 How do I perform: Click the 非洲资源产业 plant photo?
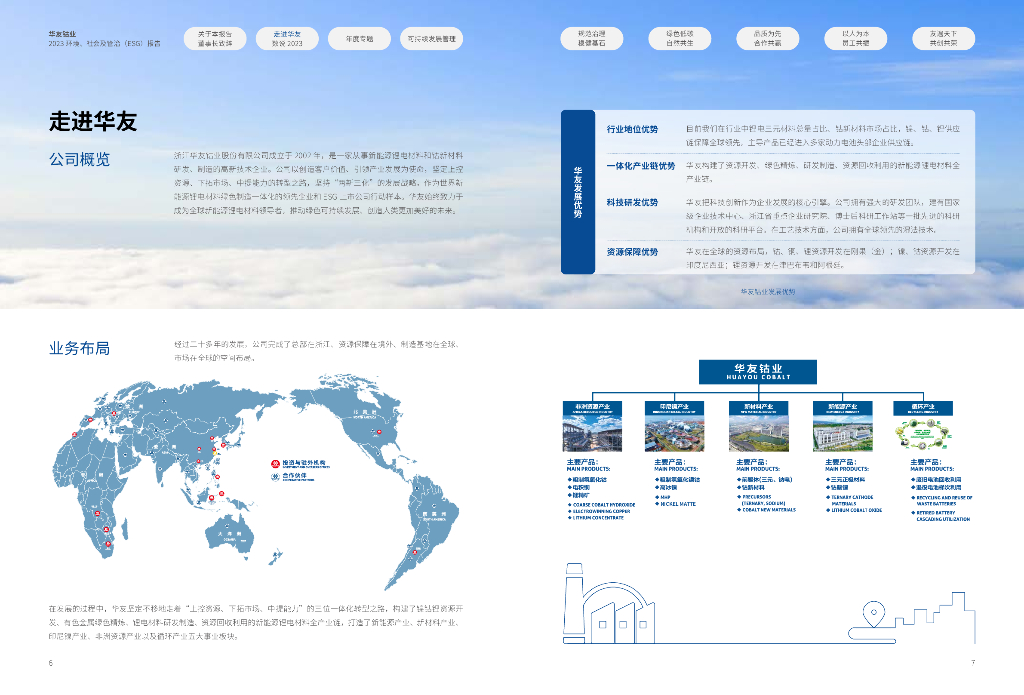592,433
